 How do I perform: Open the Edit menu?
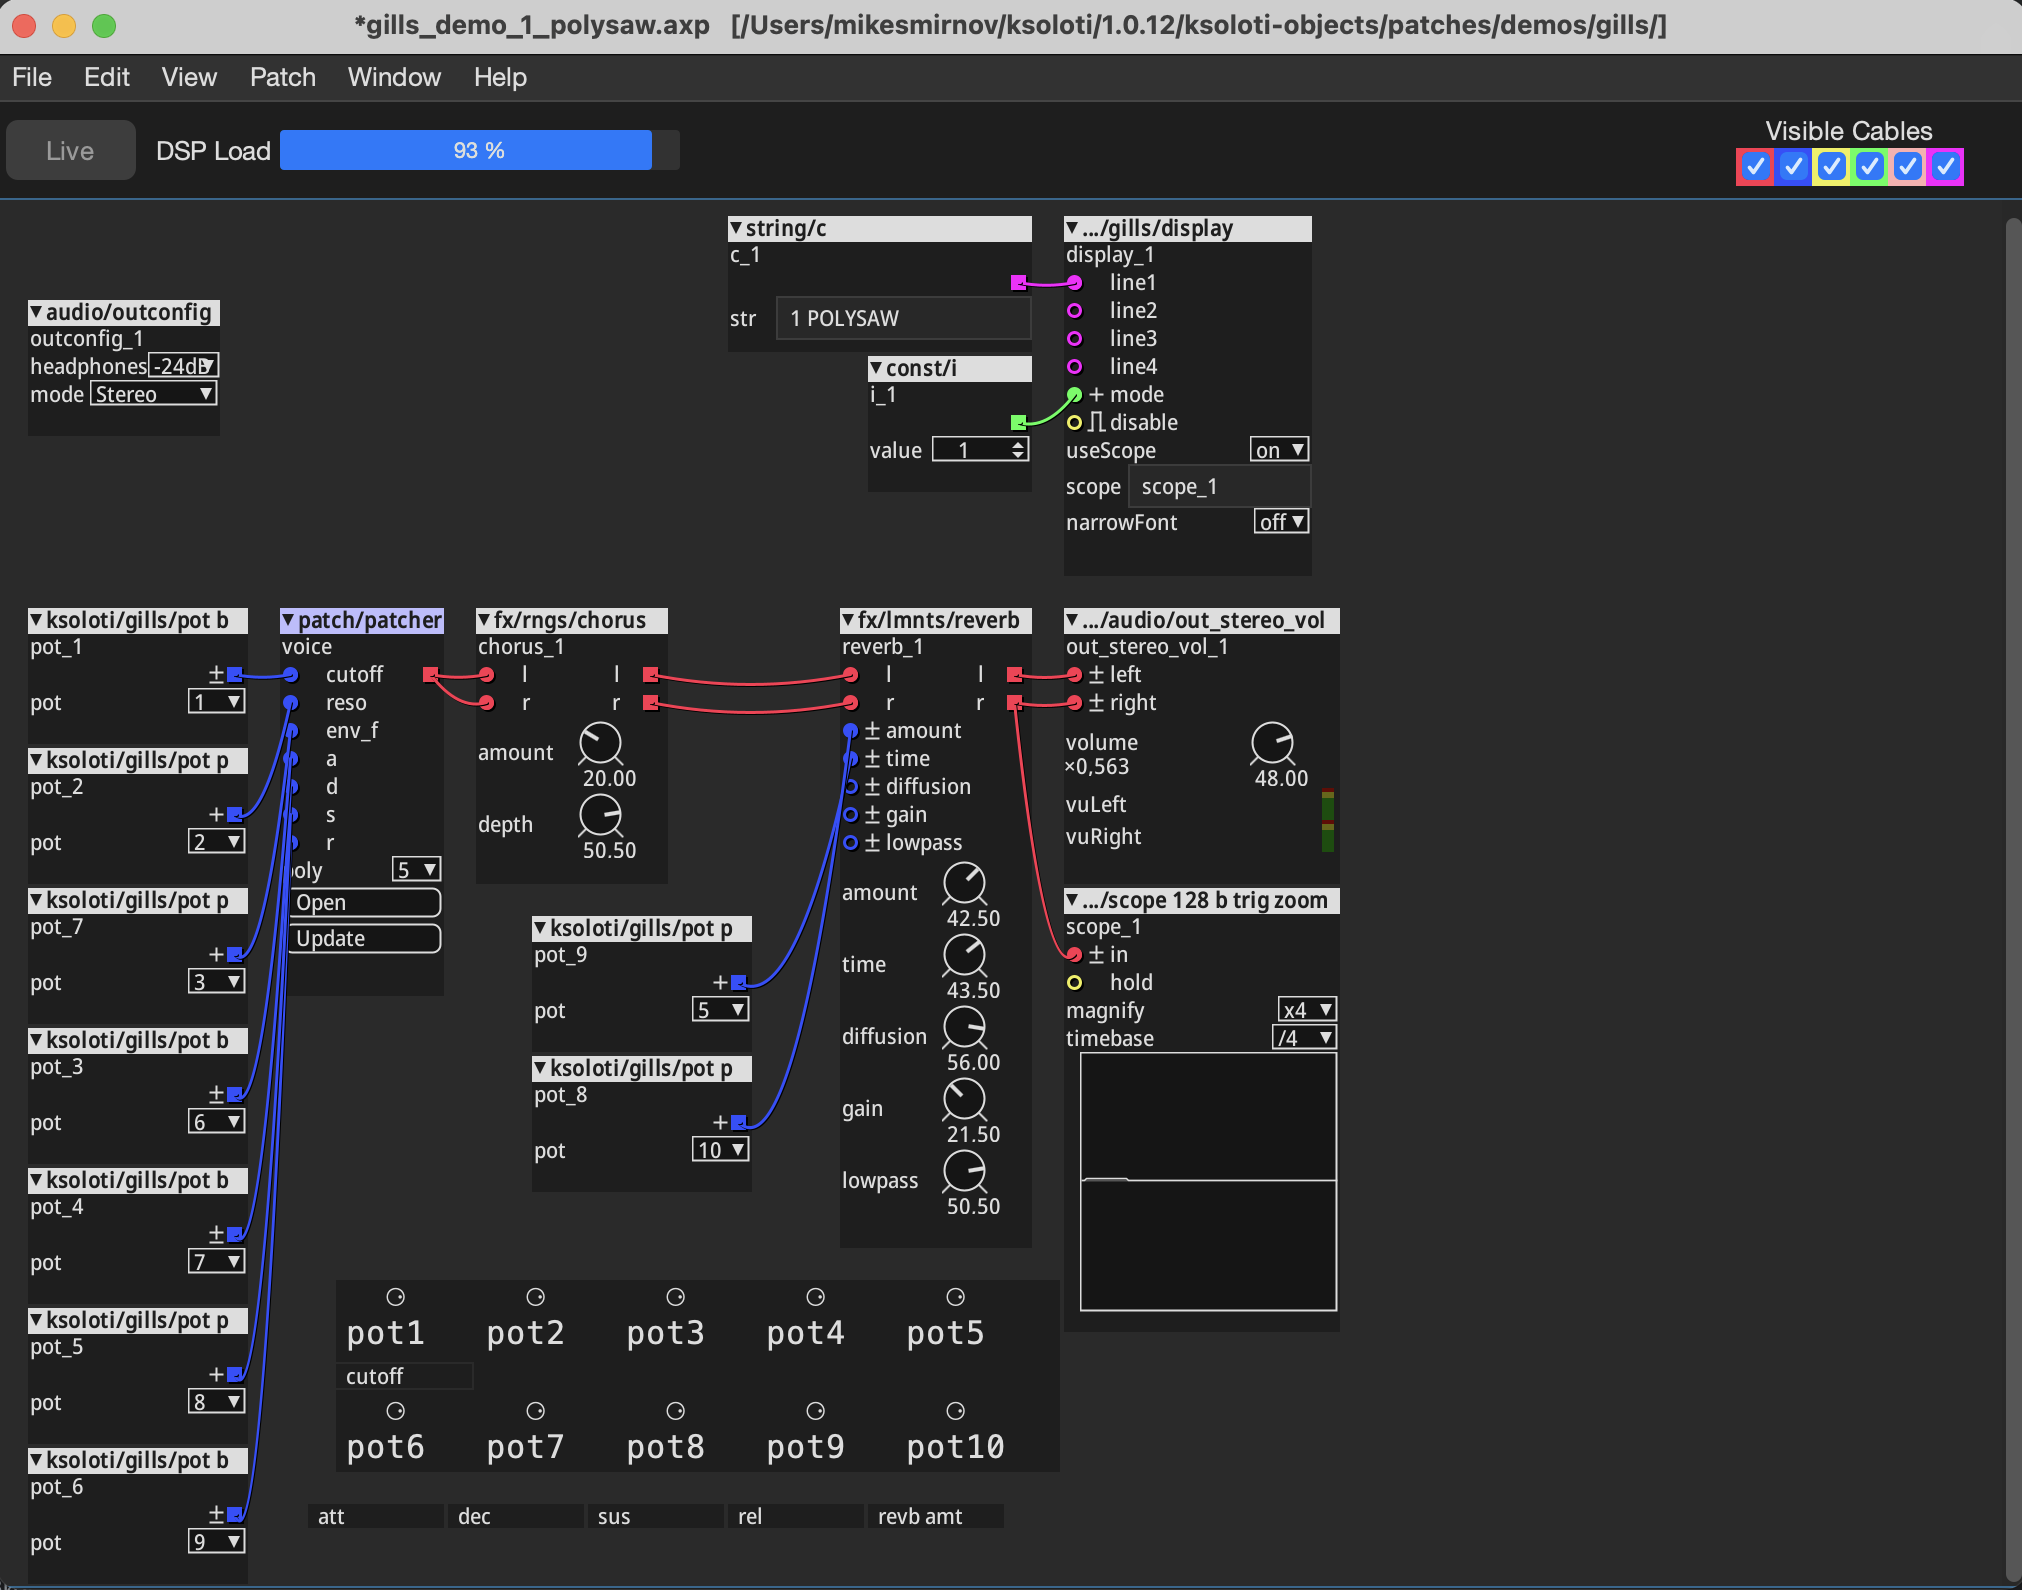[107, 77]
